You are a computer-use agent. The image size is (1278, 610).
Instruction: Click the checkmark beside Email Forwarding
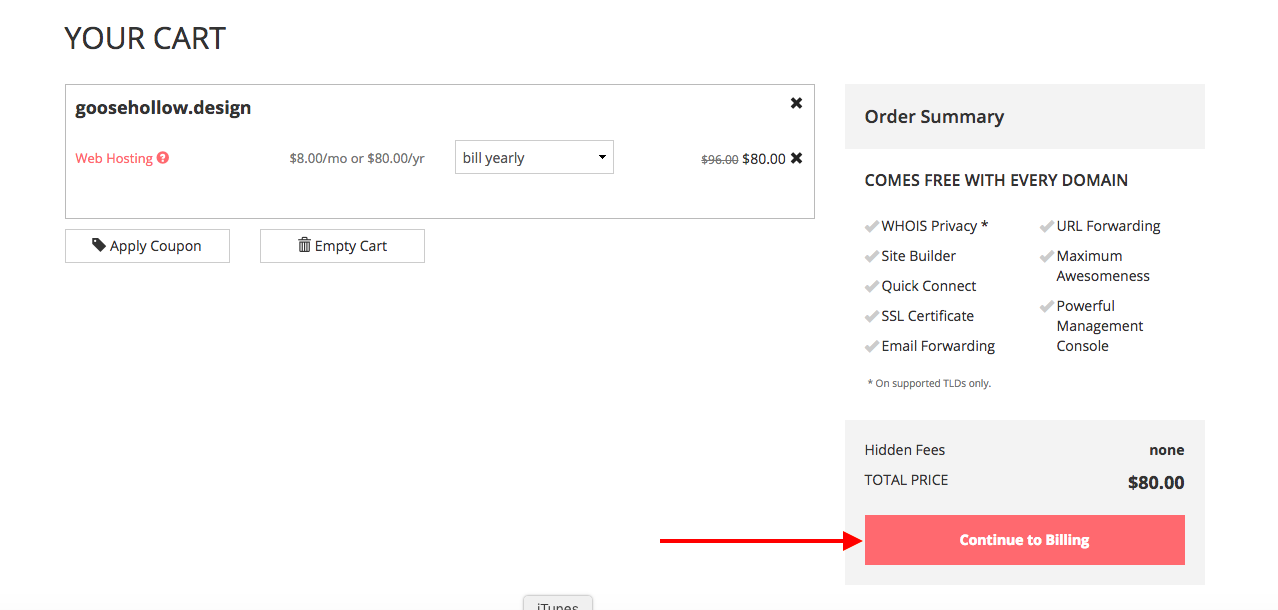pyautogui.click(x=872, y=347)
